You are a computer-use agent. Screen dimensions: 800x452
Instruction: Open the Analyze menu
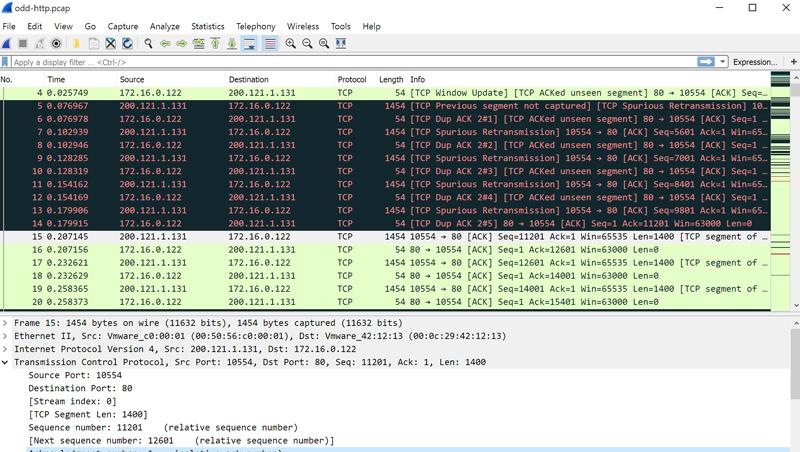coord(164,26)
